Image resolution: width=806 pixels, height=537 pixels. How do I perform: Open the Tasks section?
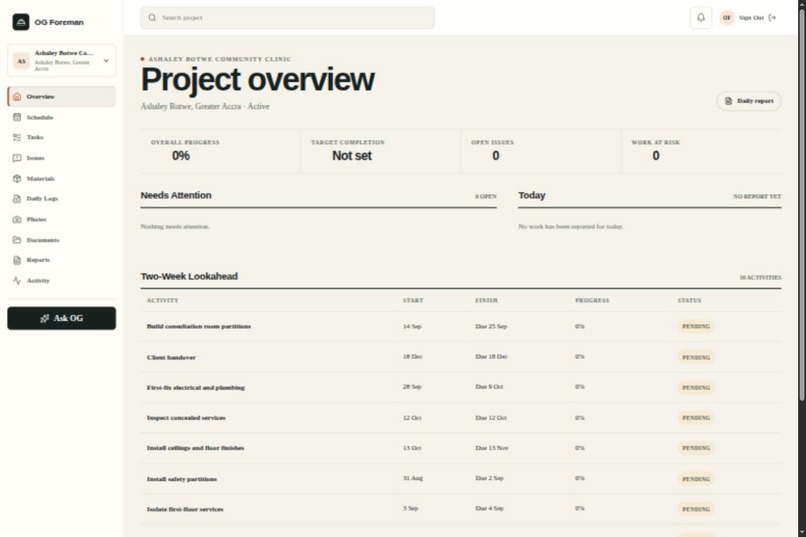coord(62,137)
